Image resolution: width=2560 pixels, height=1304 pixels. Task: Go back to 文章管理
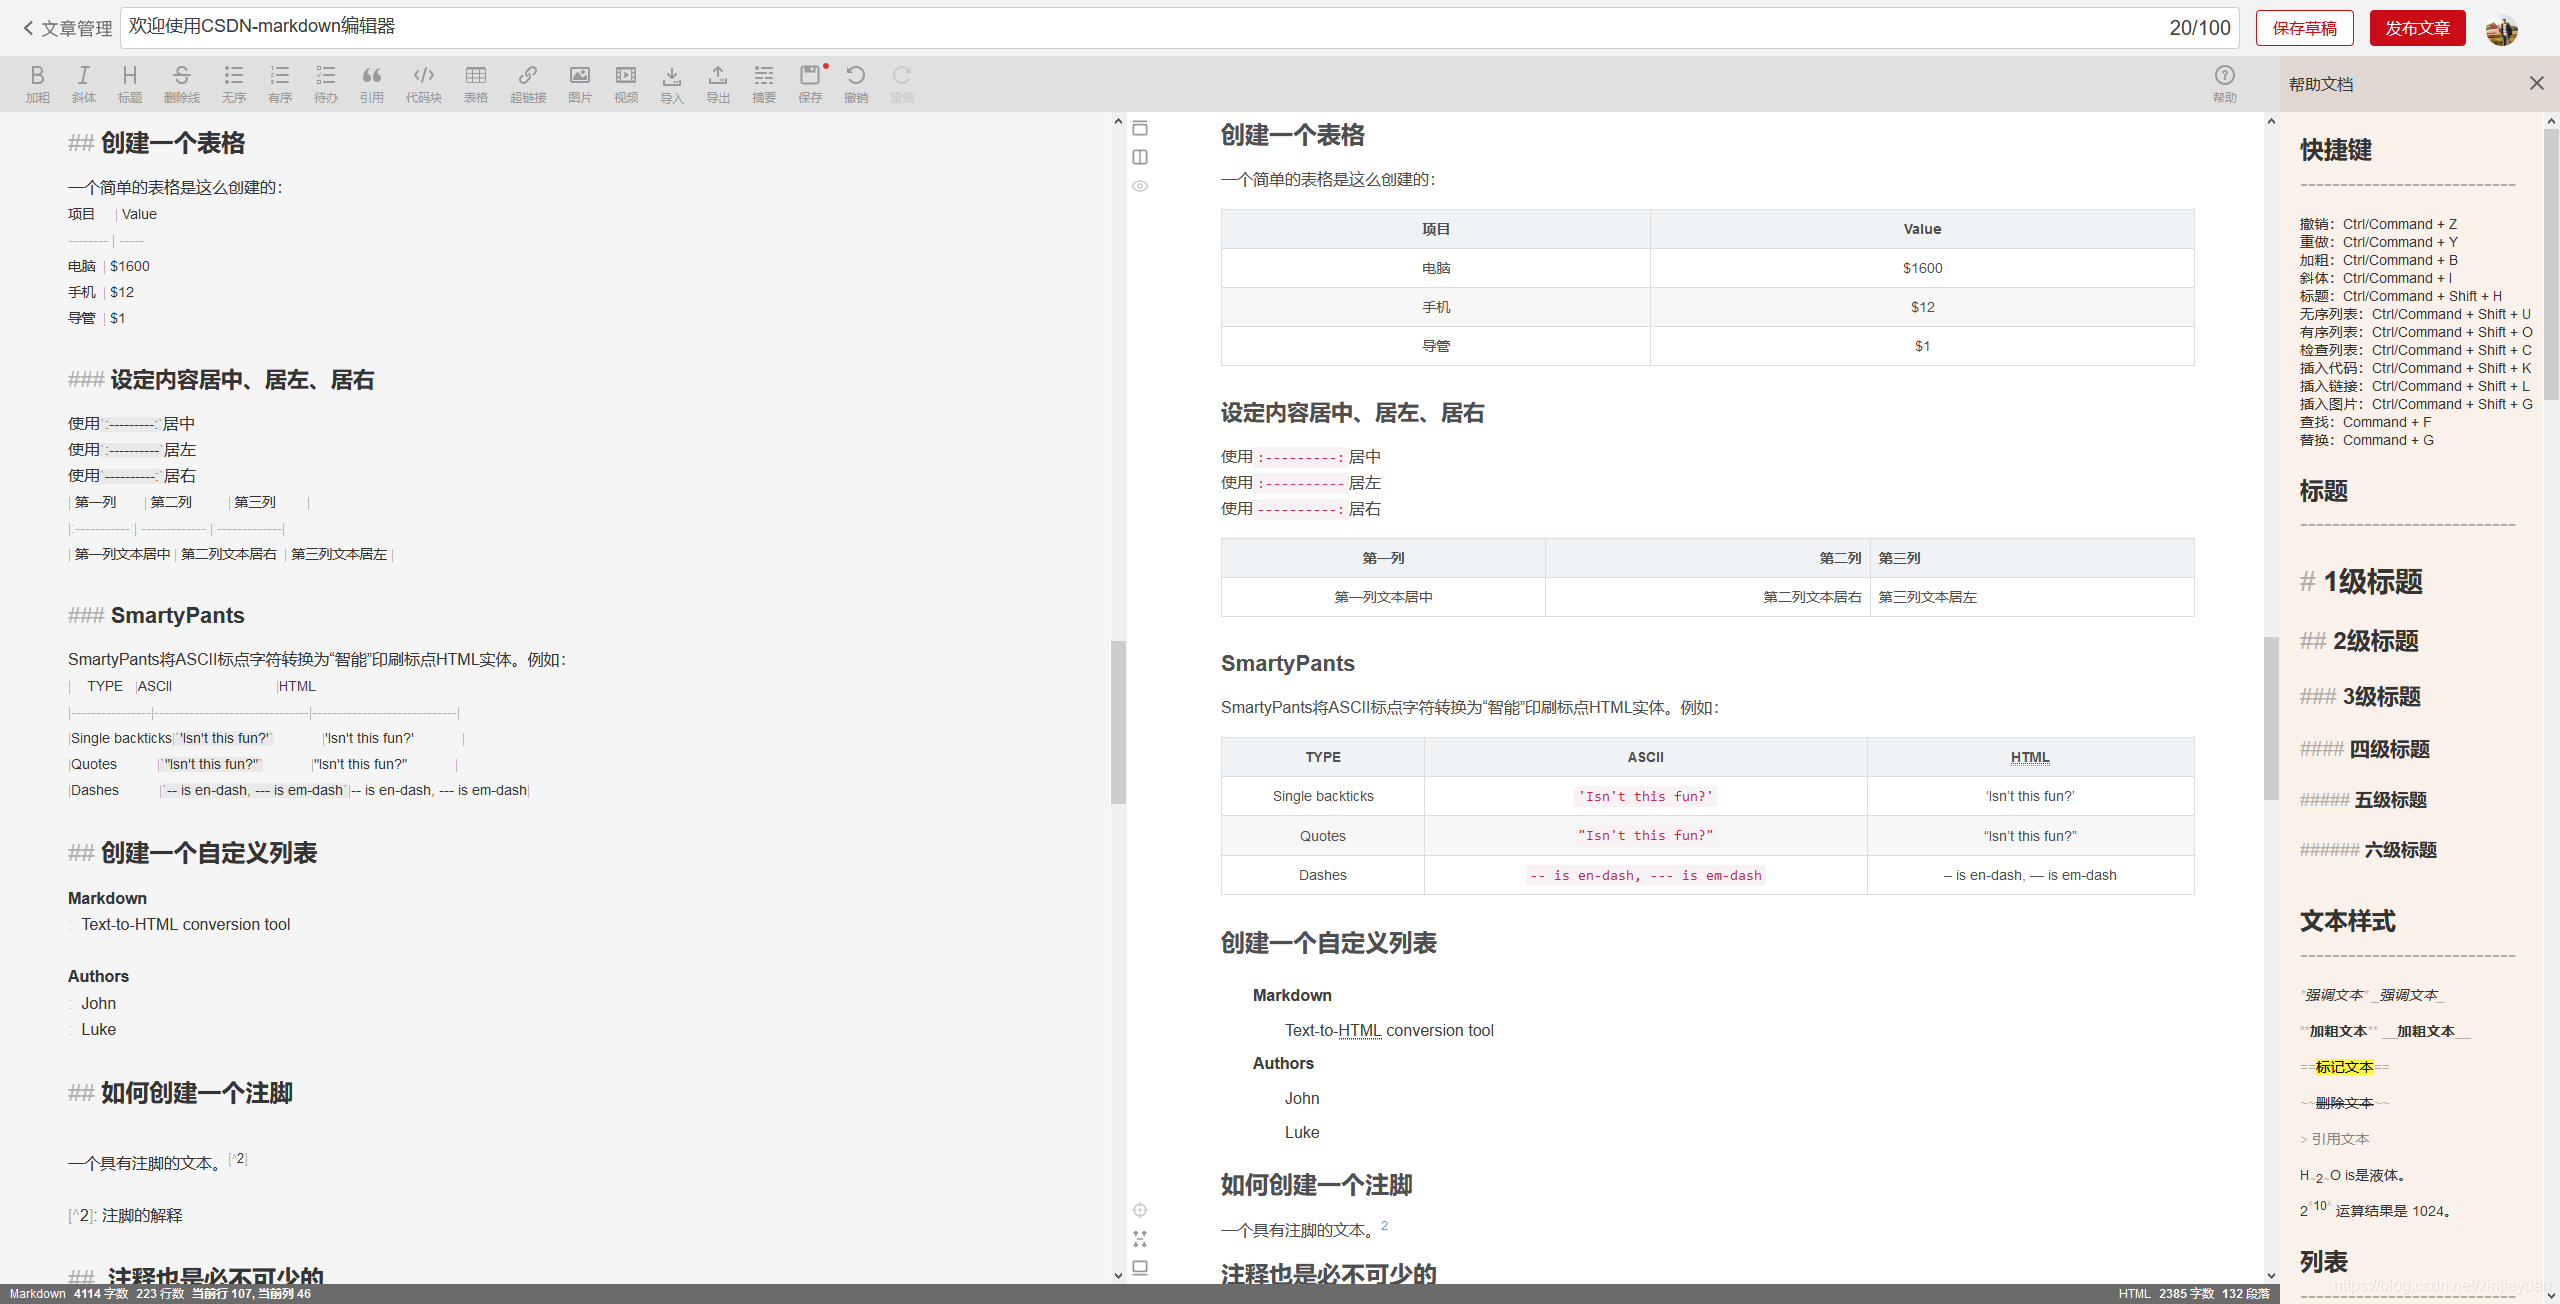[67, 28]
